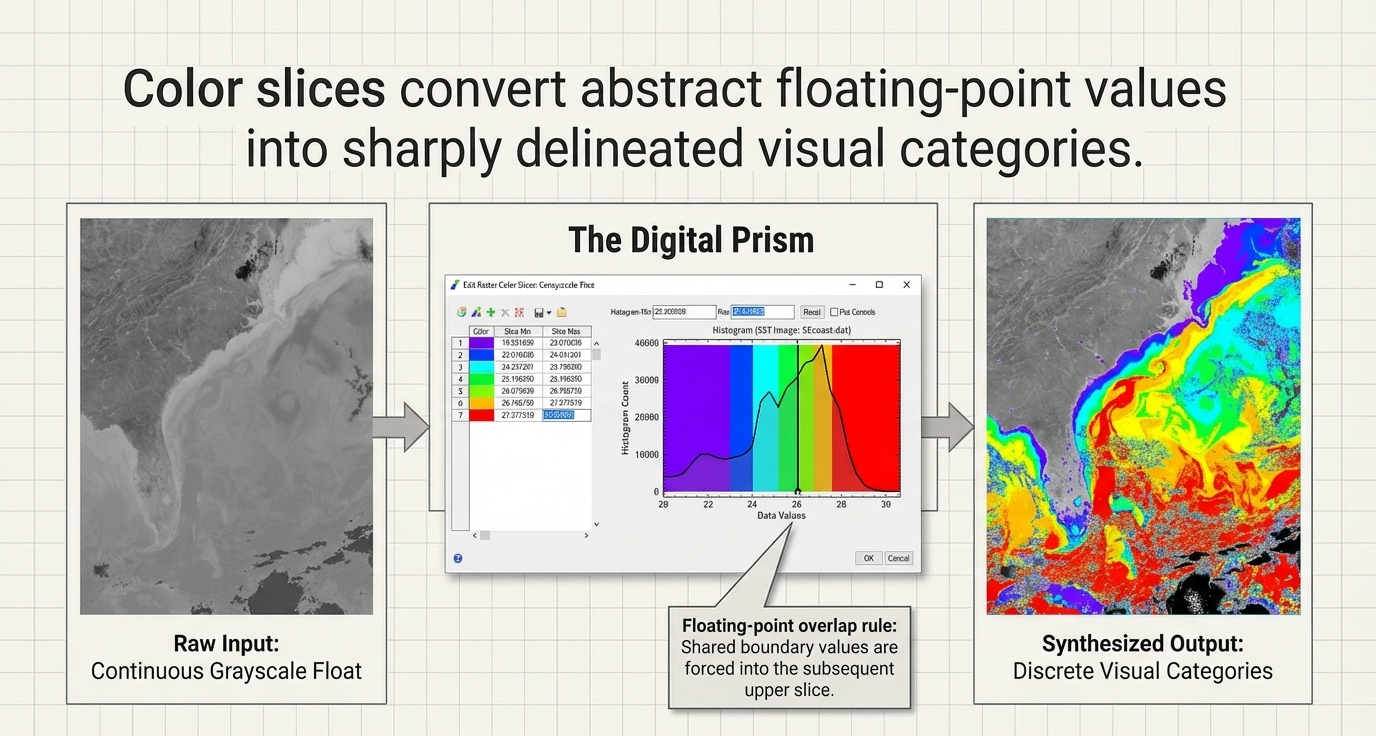Click the marker handle at value 26 on the axis
The image size is (1376, 736).
pos(797,491)
